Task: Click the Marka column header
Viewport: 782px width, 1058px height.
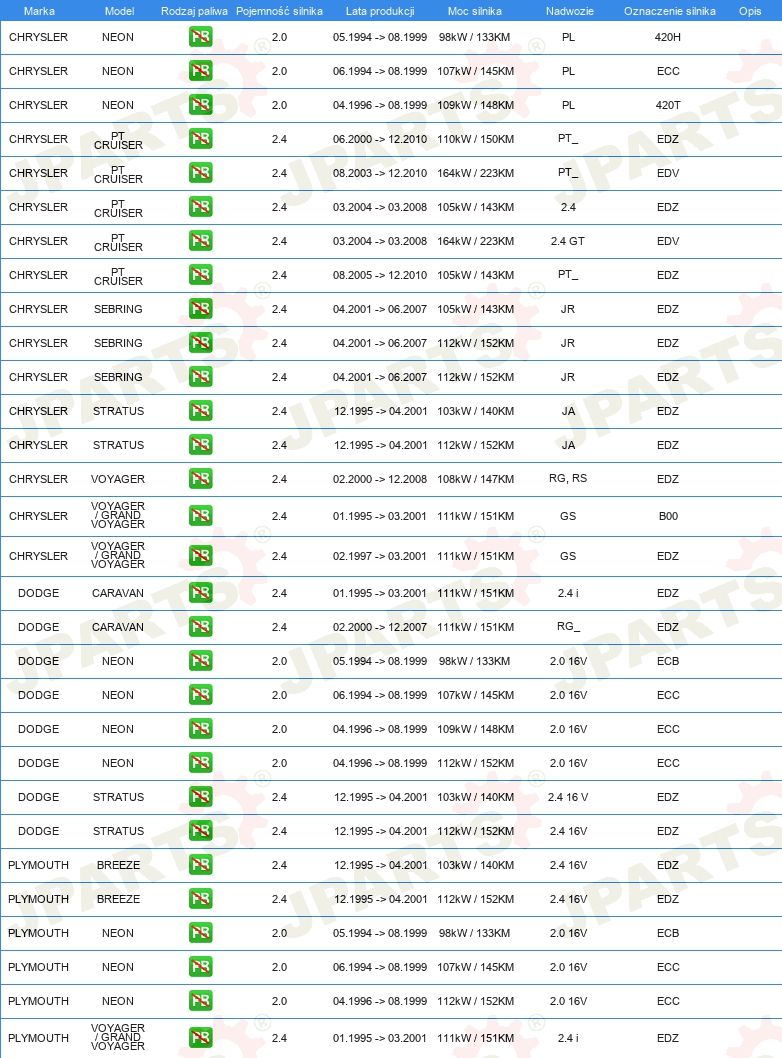Action: pyautogui.click(x=39, y=11)
